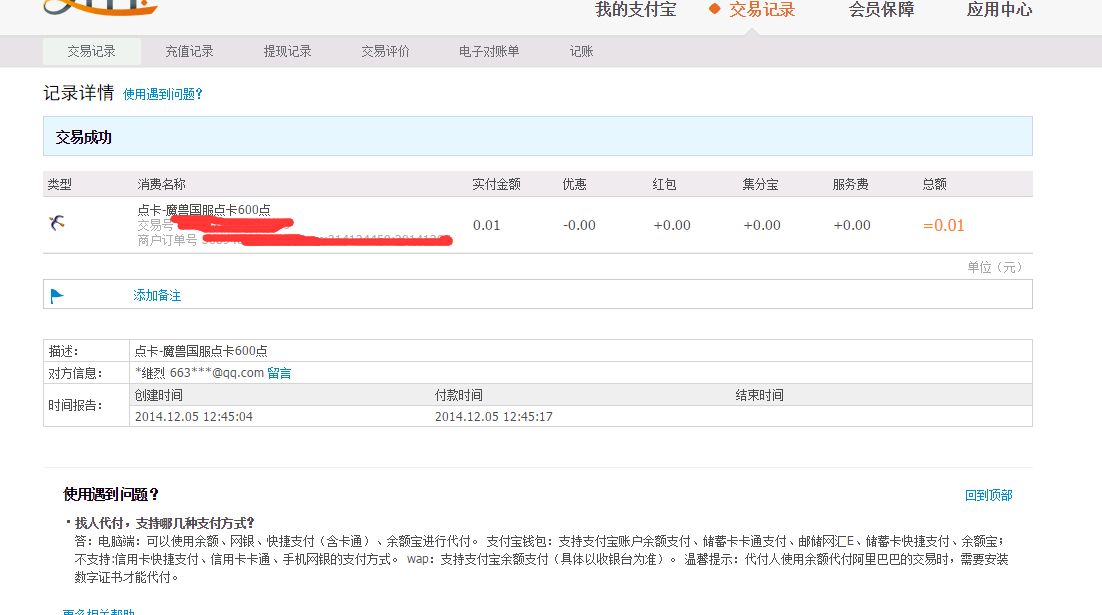Click the 交易成功 status banner
The width and height of the screenshot is (1102, 615).
(x=538, y=136)
